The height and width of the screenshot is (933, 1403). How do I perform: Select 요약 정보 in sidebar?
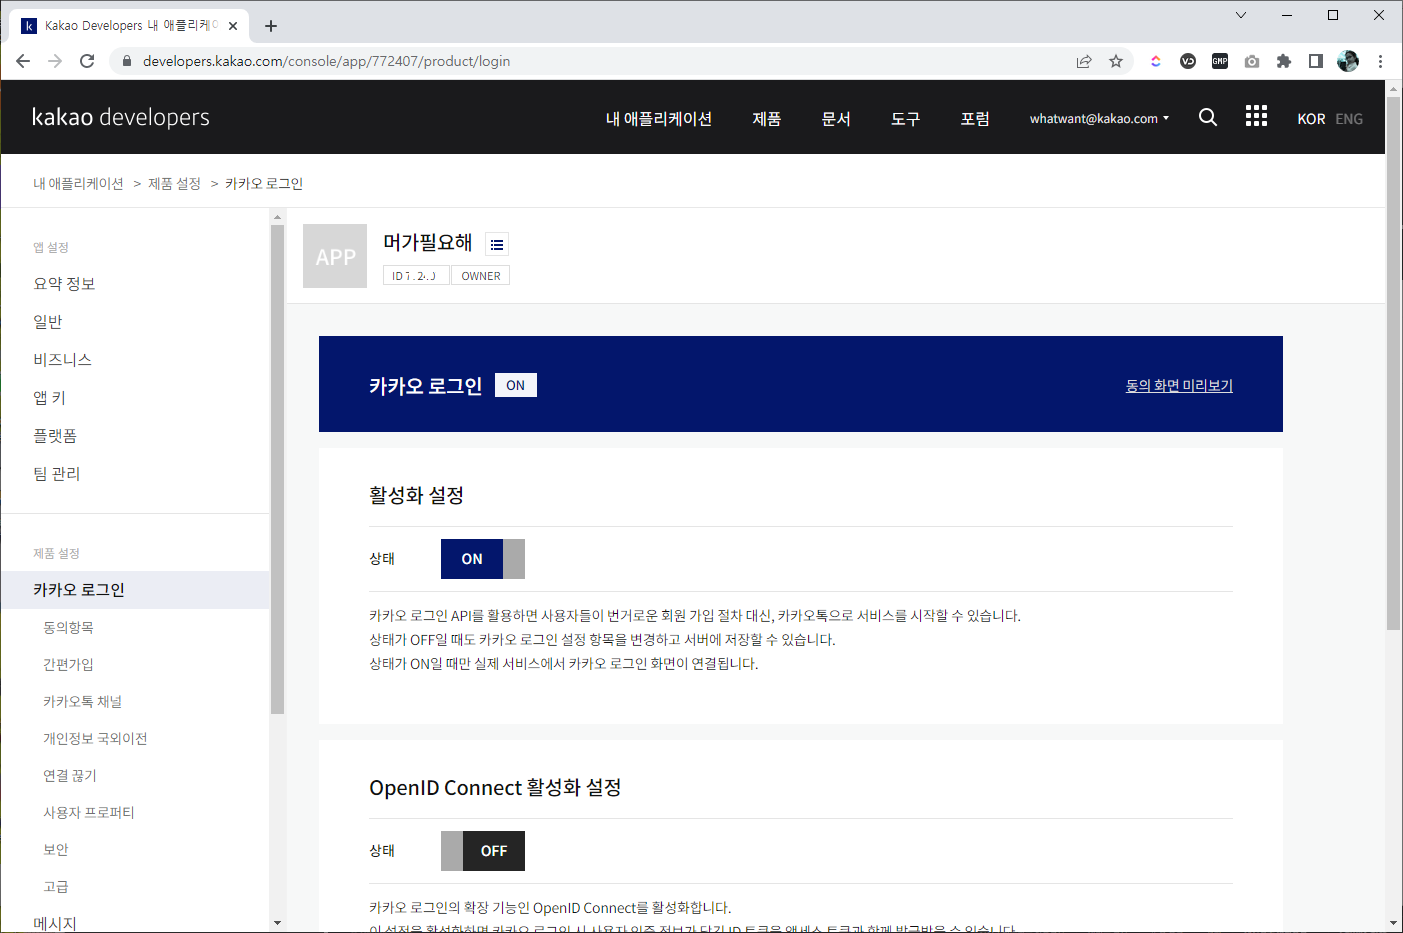click(64, 283)
